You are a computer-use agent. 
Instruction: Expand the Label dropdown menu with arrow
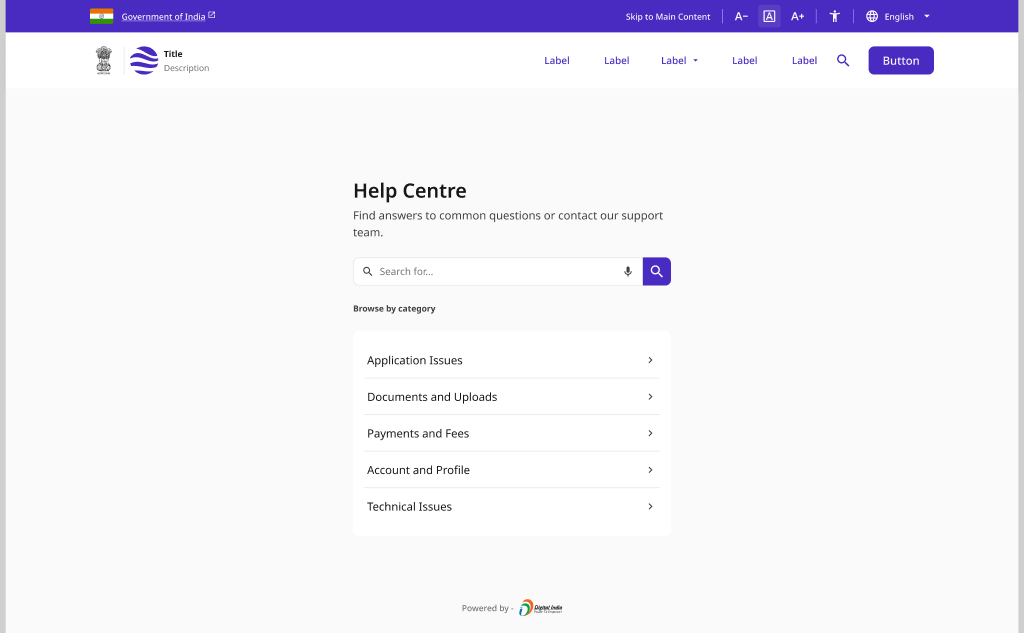click(x=679, y=60)
